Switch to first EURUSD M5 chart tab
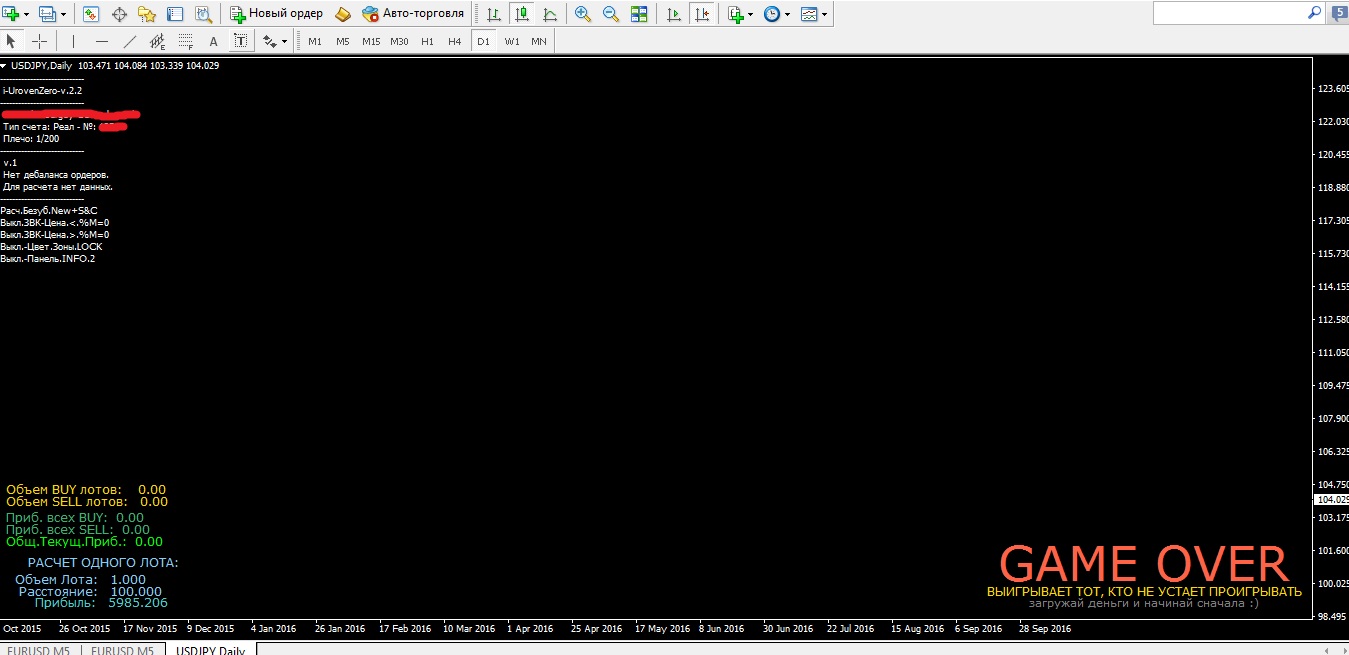The height and width of the screenshot is (655, 1349). (x=40, y=650)
